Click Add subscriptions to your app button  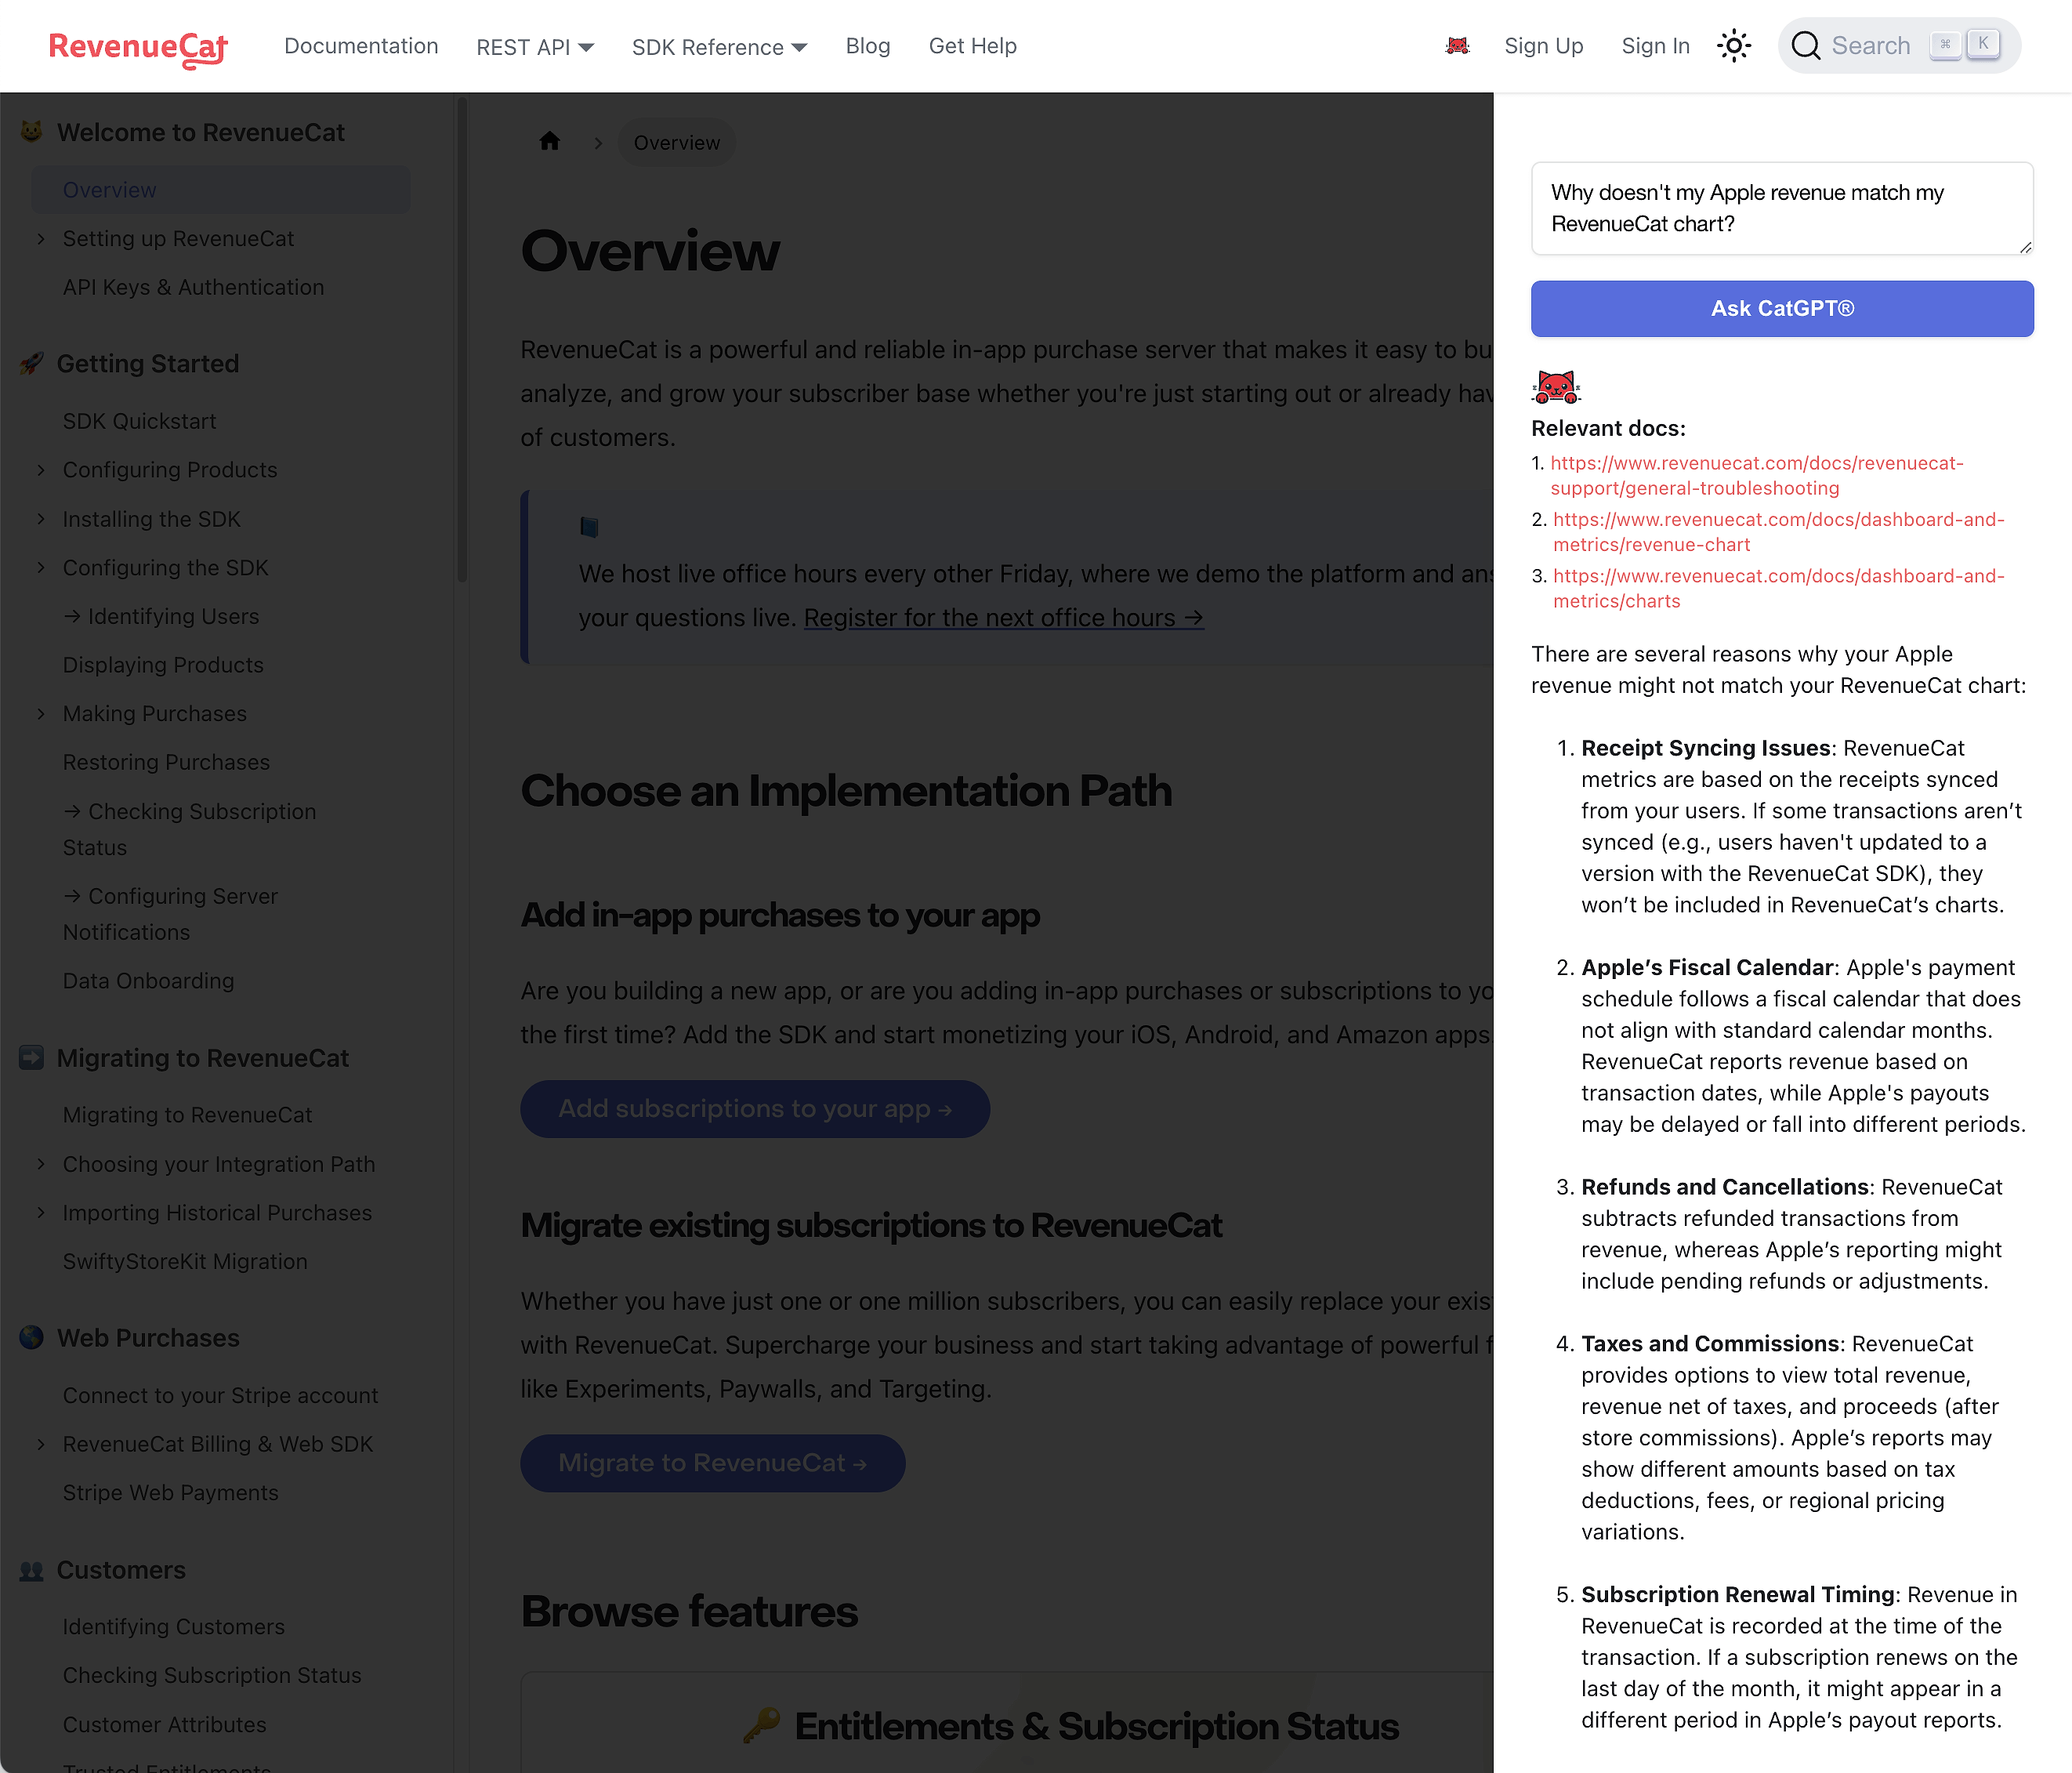755,1109
